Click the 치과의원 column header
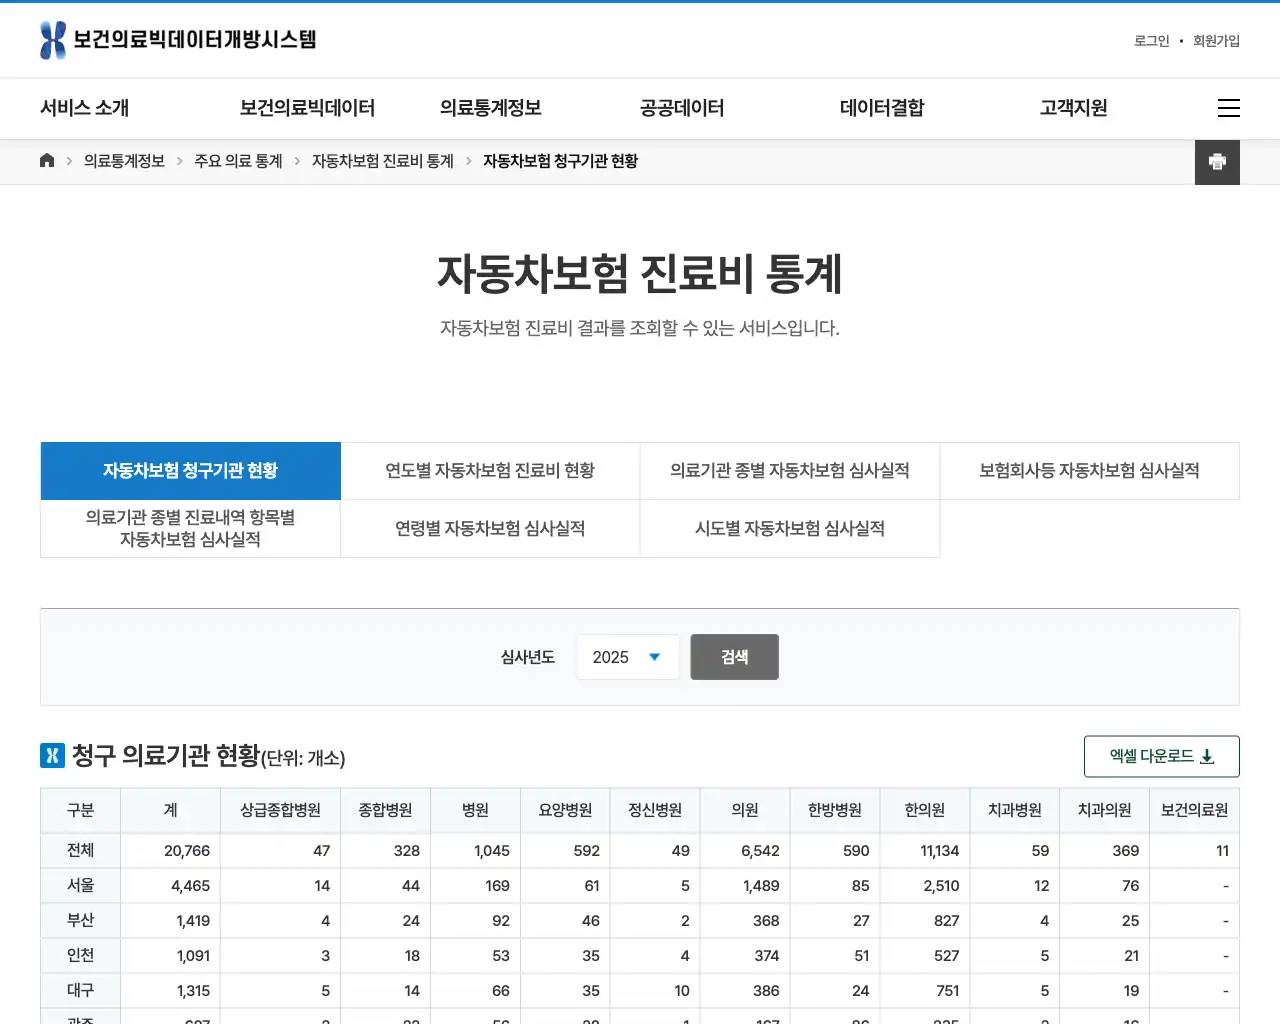This screenshot has width=1280, height=1024. click(x=1105, y=810)
